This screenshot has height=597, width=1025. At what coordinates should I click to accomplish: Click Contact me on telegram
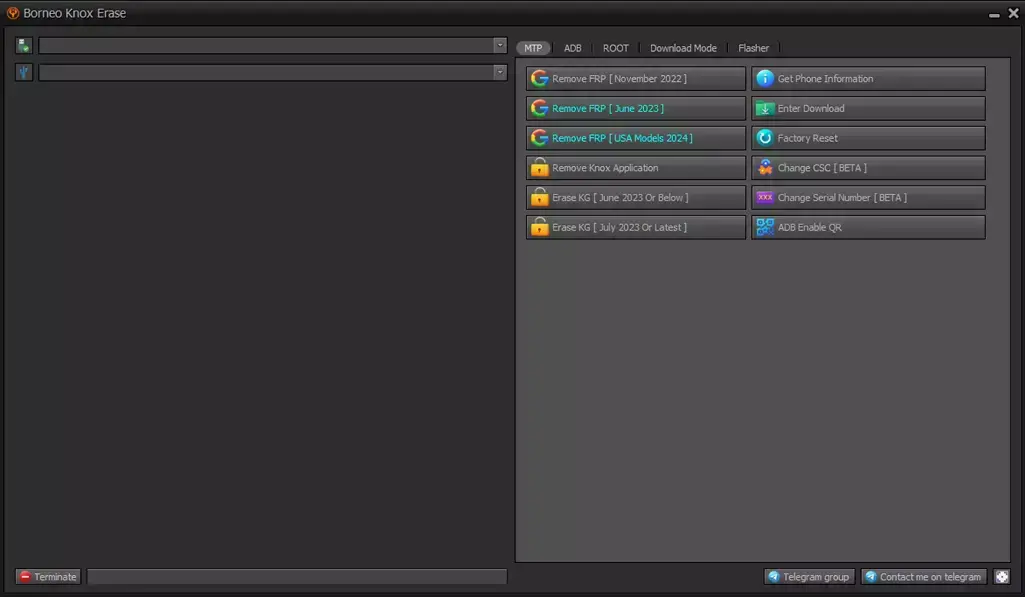924,577
